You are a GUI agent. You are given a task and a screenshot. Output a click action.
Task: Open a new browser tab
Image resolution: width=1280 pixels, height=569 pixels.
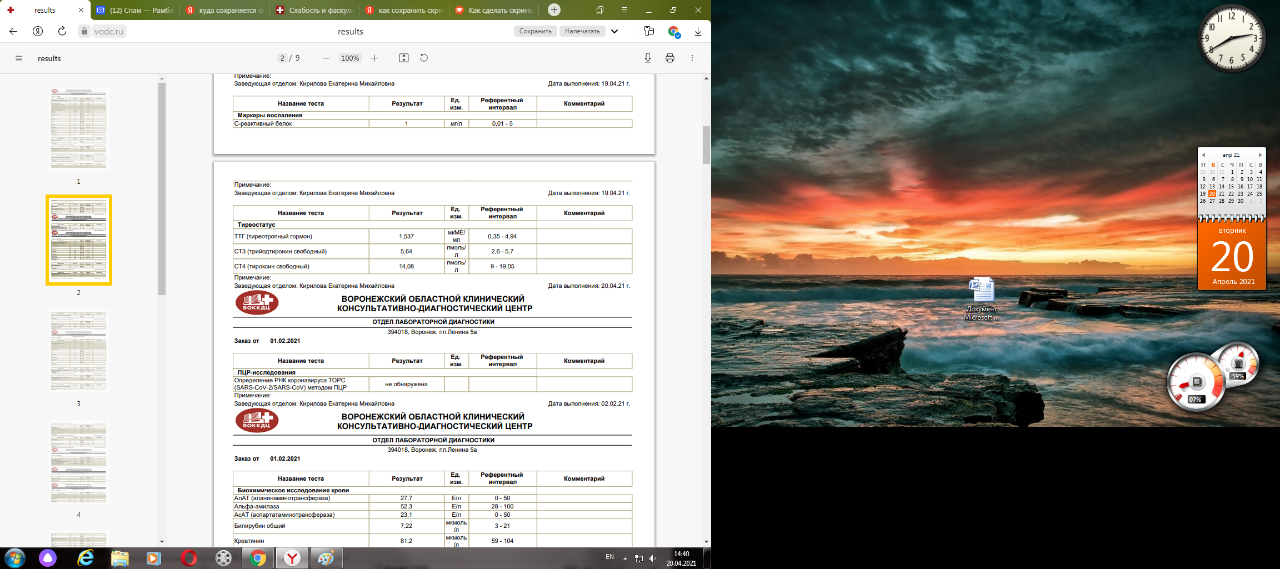554,10
